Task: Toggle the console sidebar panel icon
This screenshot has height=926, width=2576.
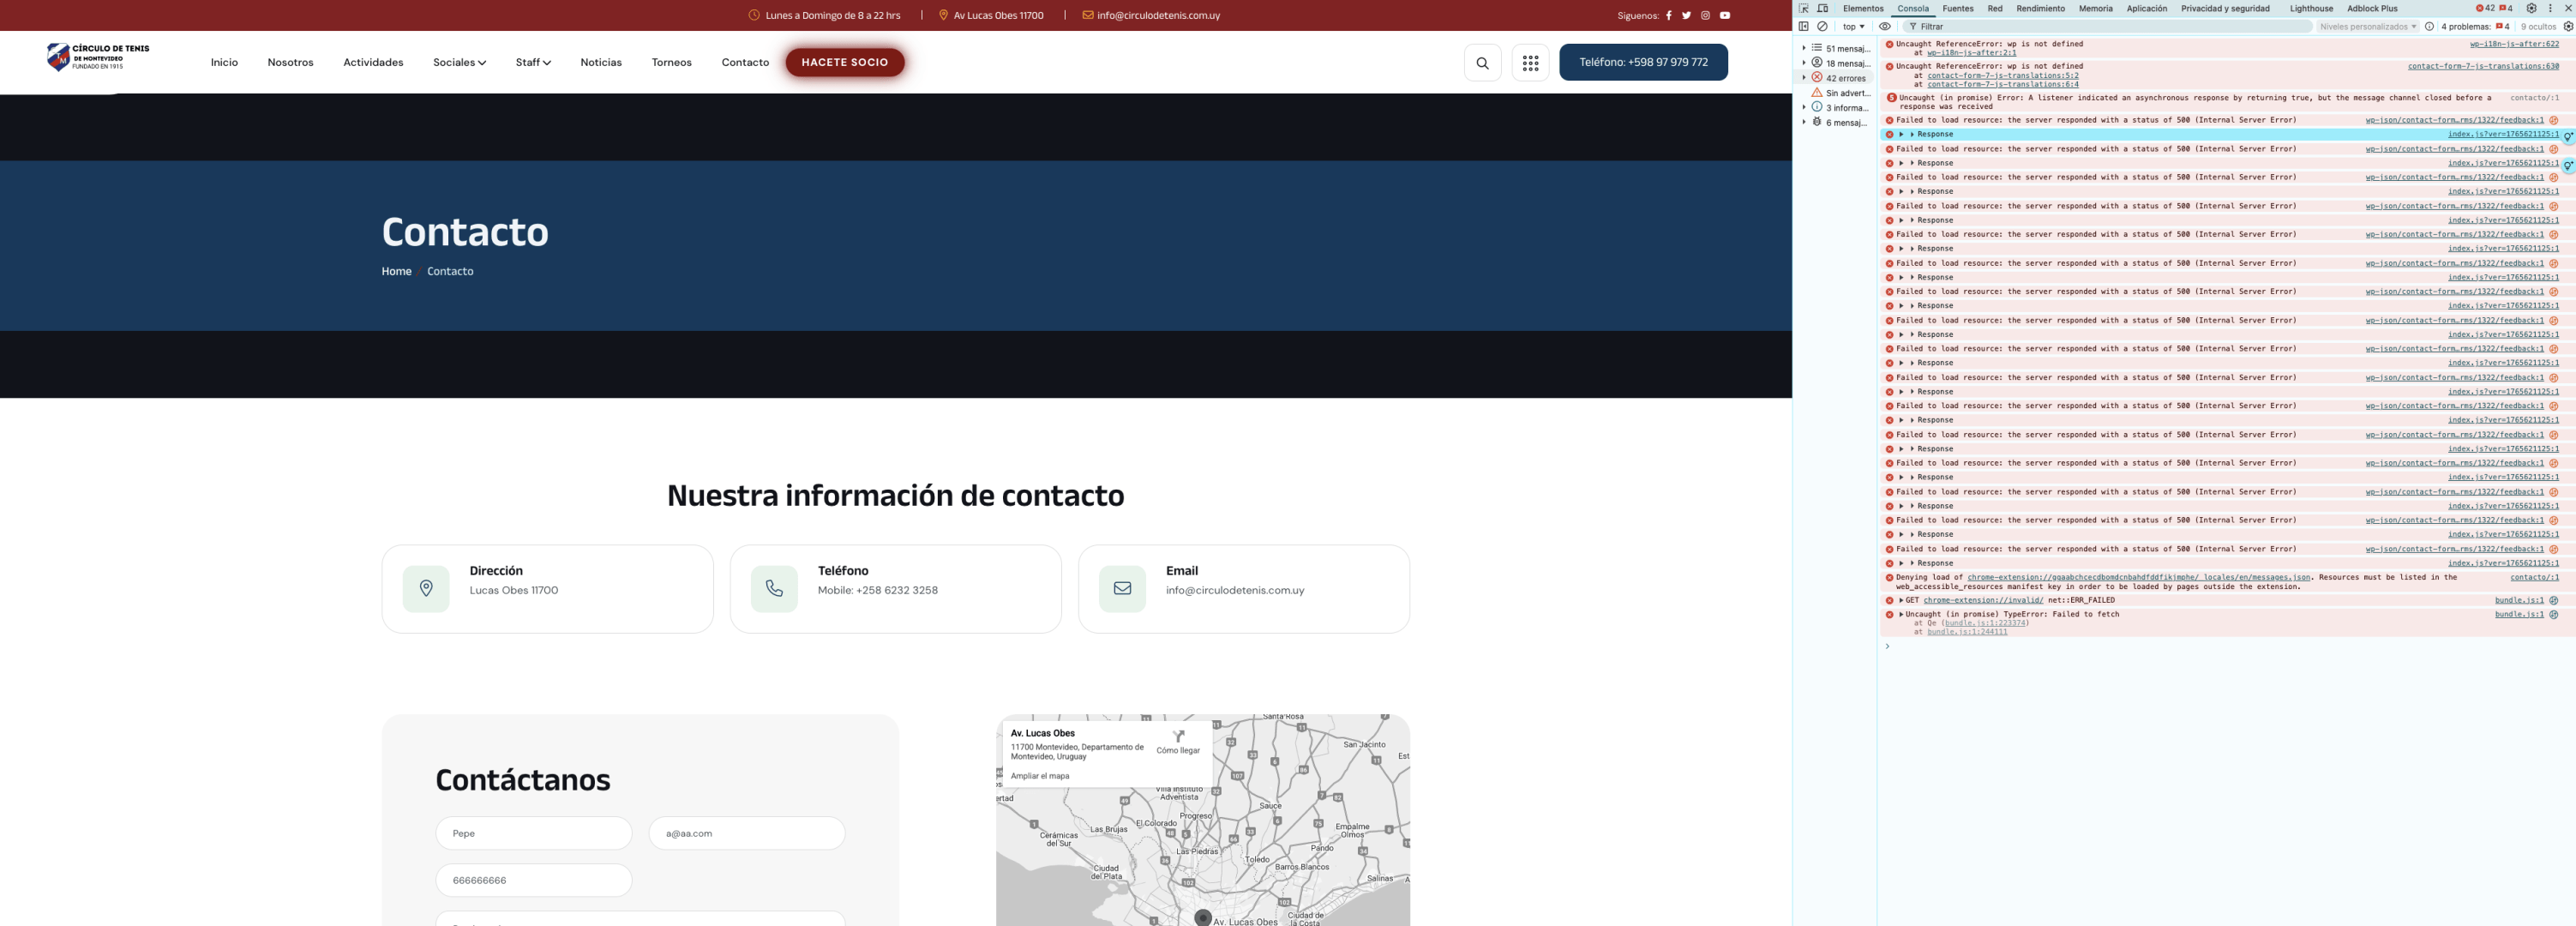Action: 1804,27
